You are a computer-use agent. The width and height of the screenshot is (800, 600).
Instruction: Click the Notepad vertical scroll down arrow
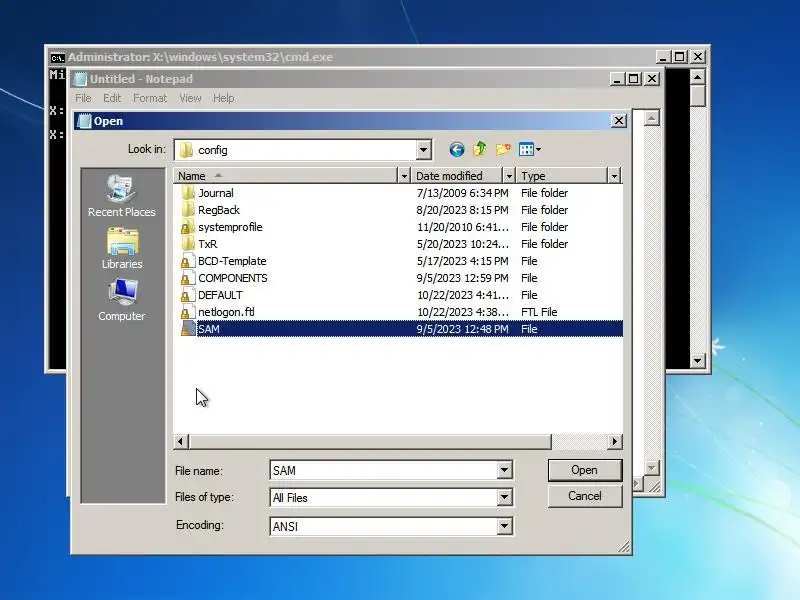[x=652, y=468]
